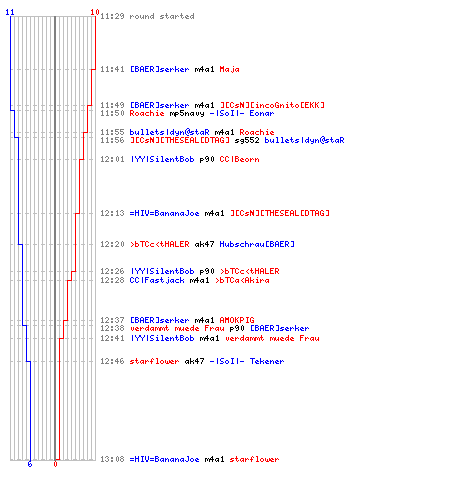Click killer bullets|dyn@staR at 11:55
Screen dimensions: 450x500
pyautogui.click(x=169, y=132)
